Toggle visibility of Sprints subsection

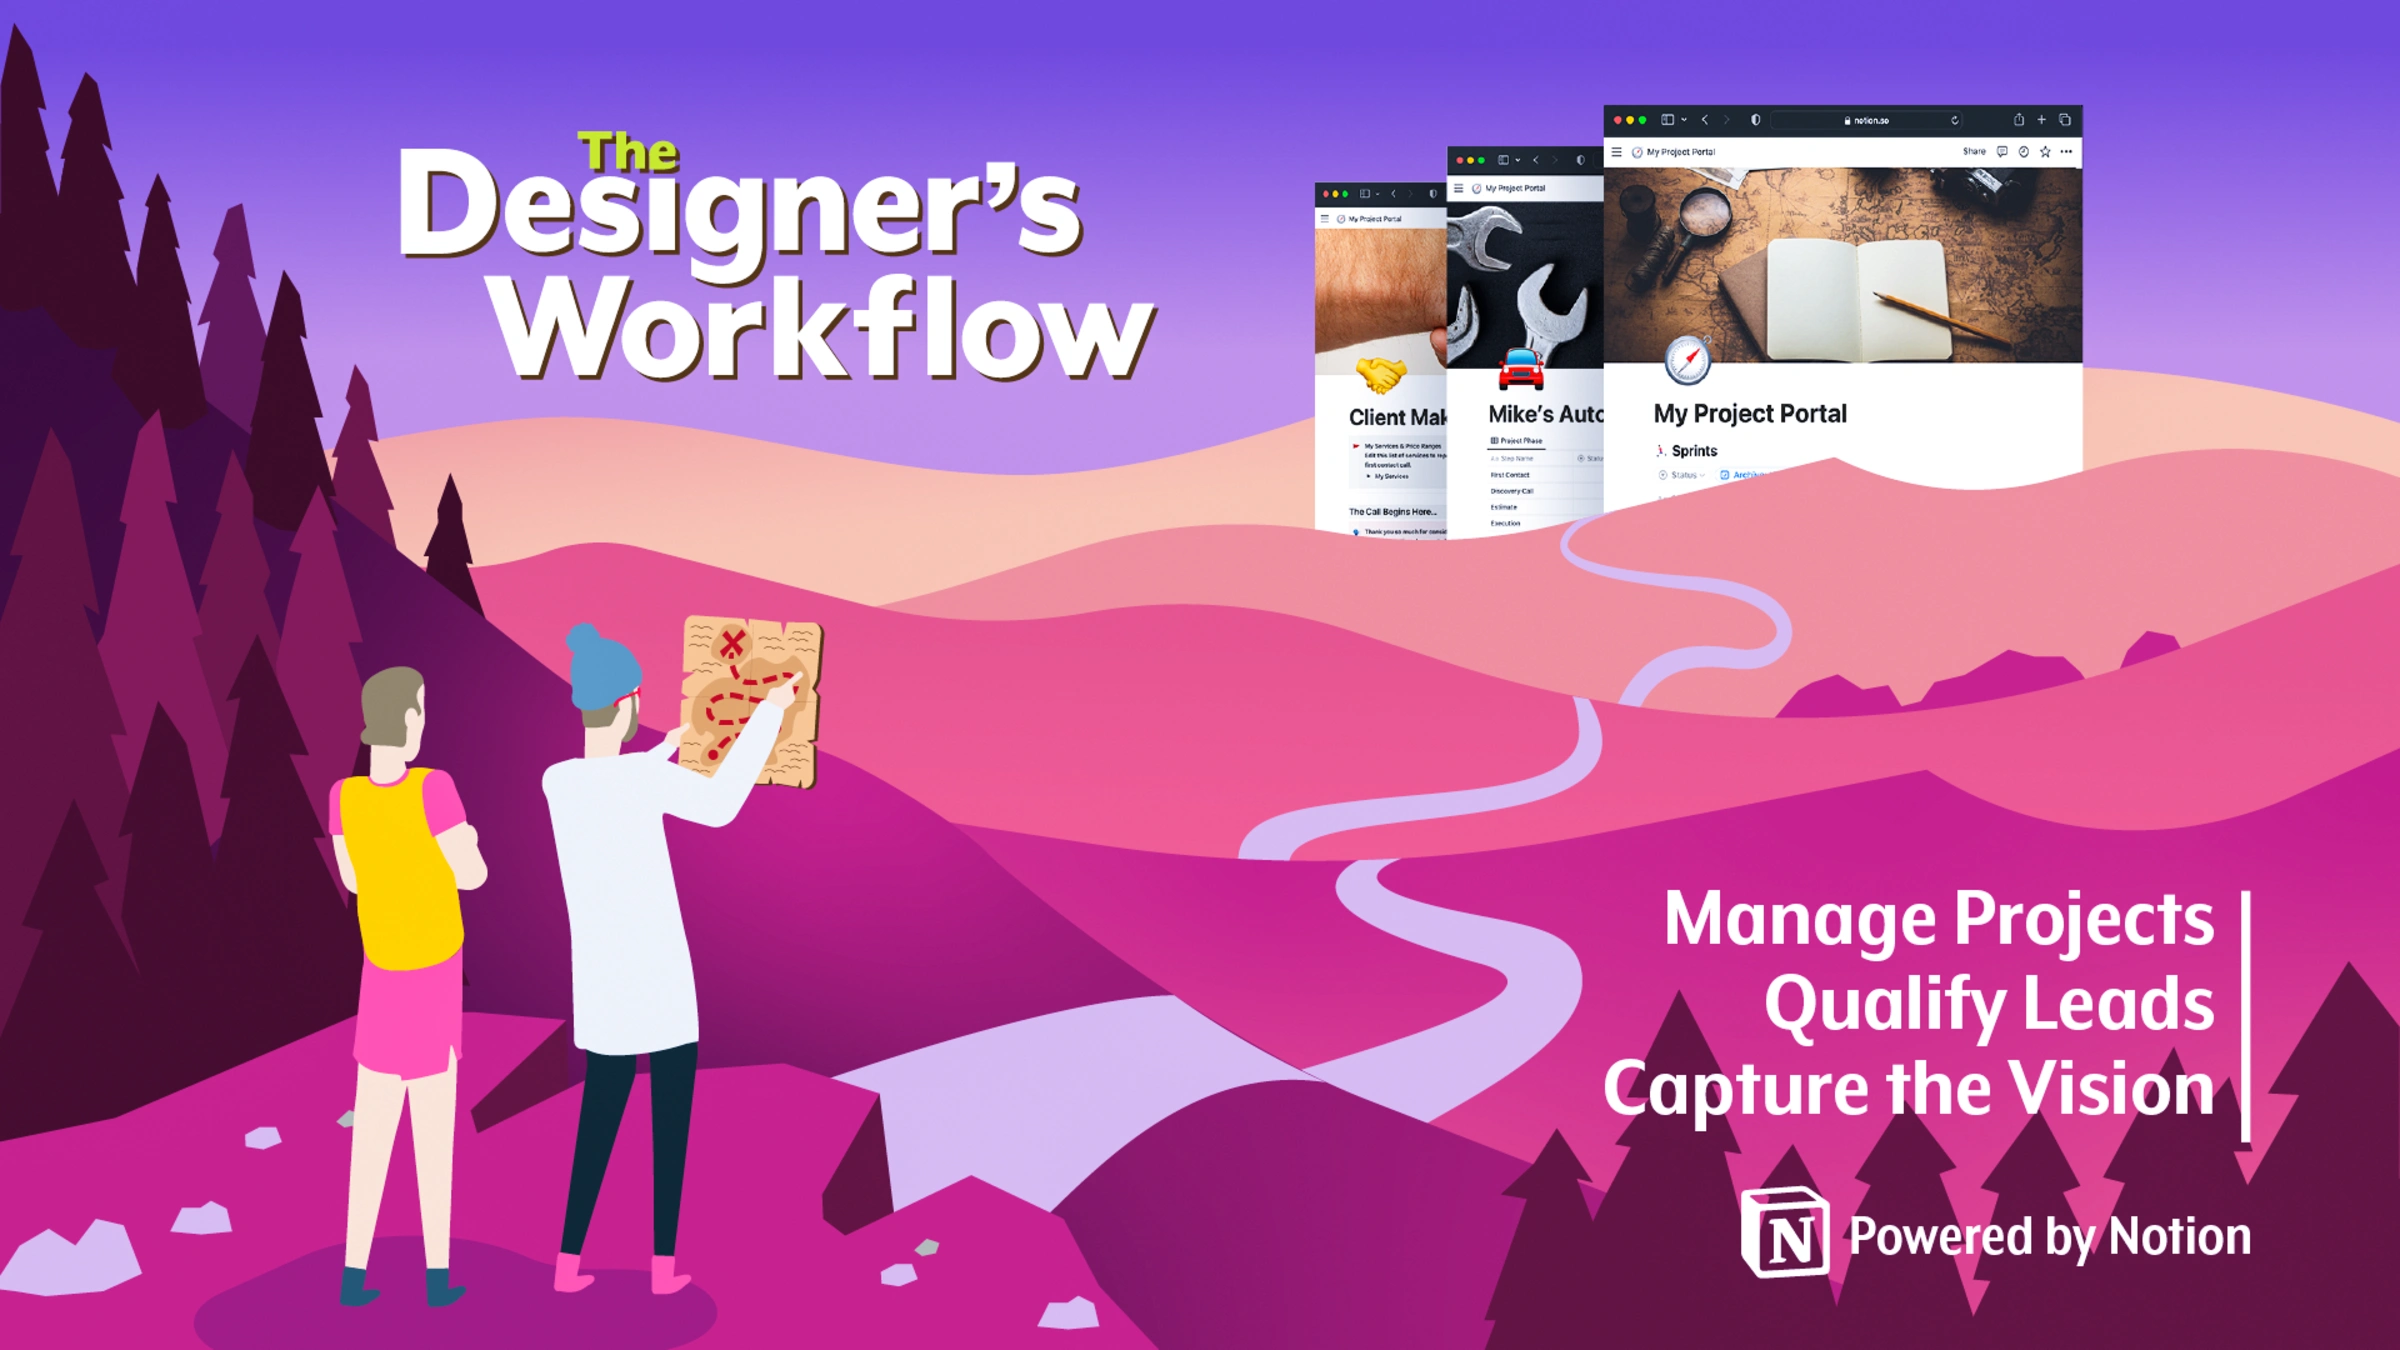point(1665,448)
